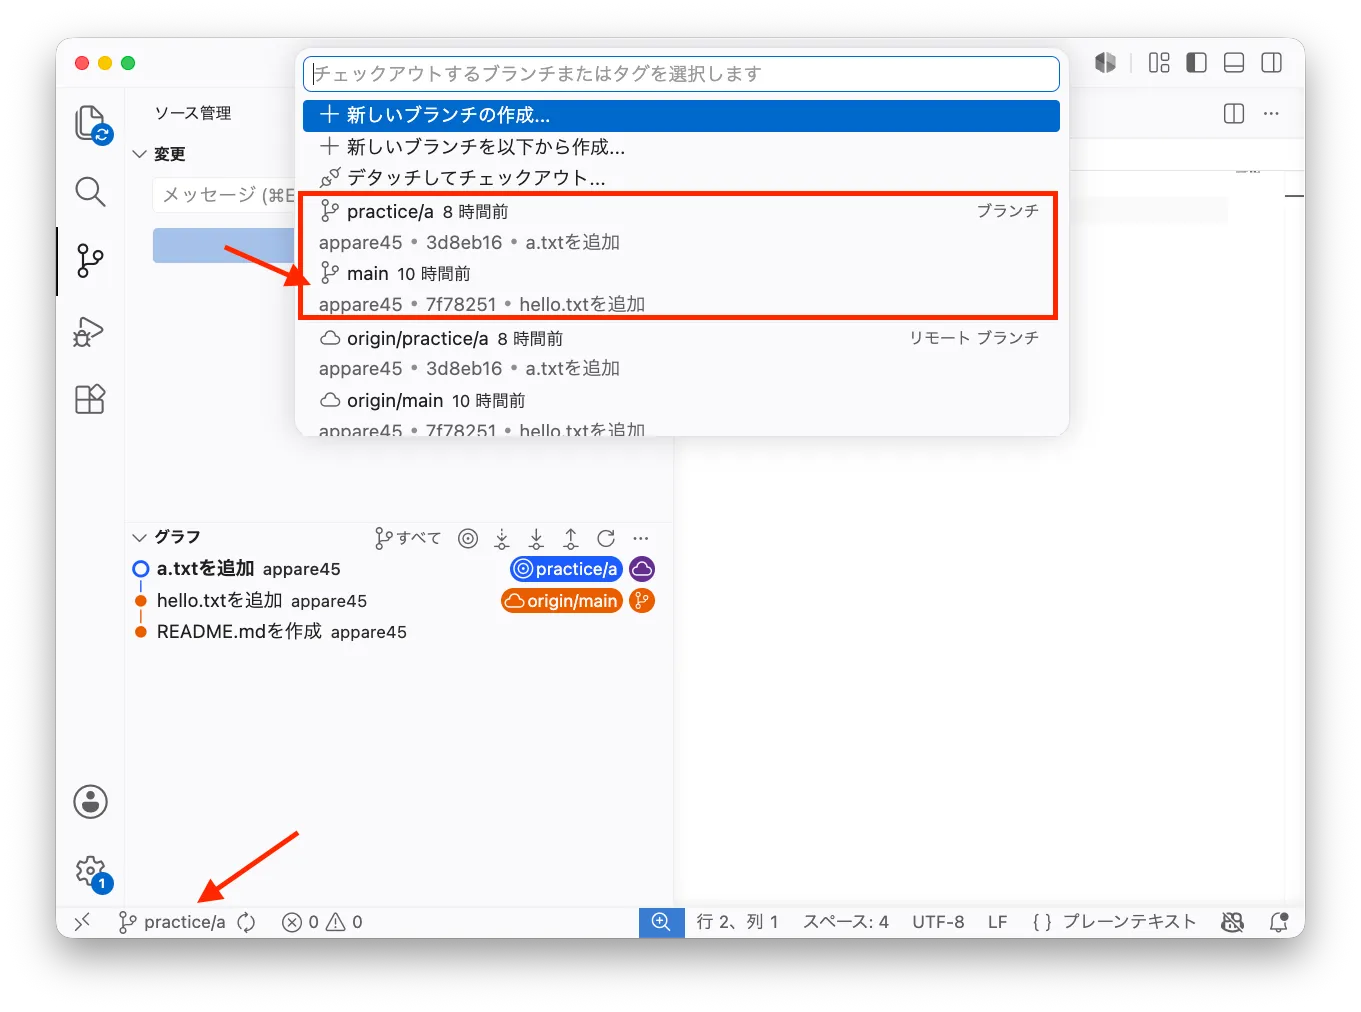This screenshot has width=1361, height=1012.
Task: Click the push icon in graph toolbar
Action: (x=571, y=538)
